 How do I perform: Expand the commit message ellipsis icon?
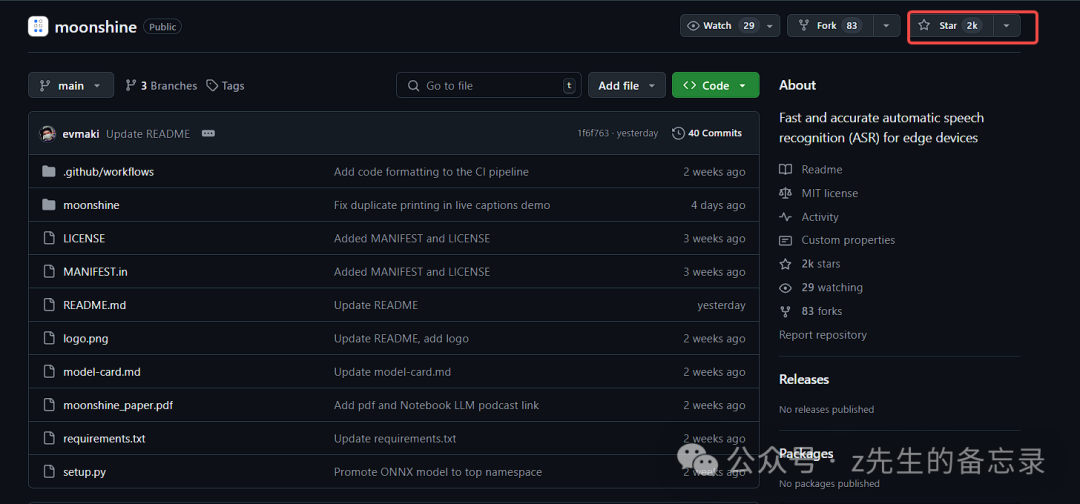coord(208,134)
